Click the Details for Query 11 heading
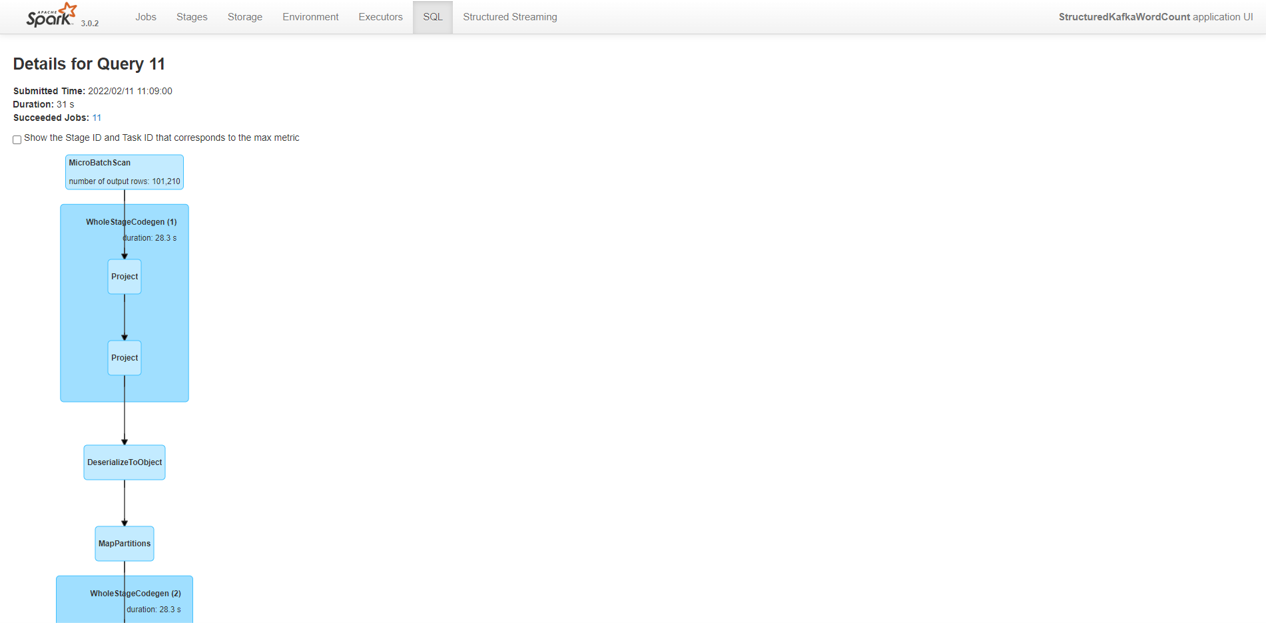This screenshot has height=623, width=1266. click(x=89, y=64)
